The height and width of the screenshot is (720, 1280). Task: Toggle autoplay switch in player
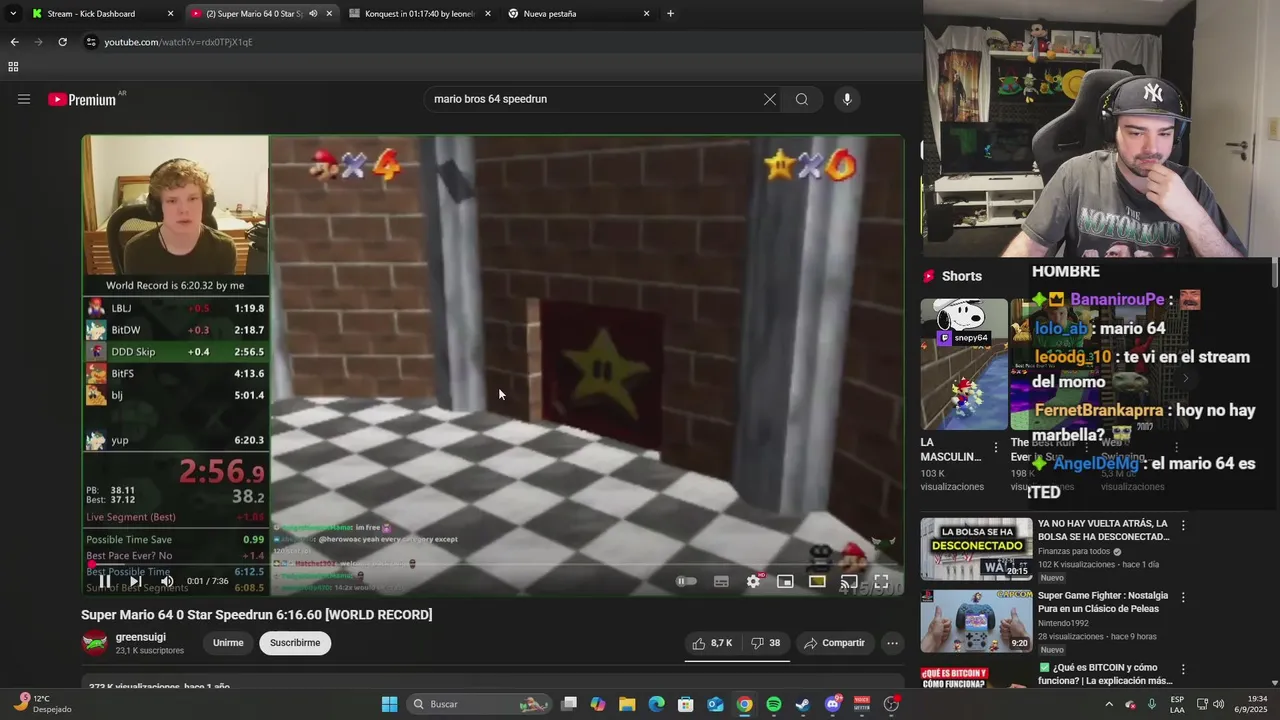[686, 581]
